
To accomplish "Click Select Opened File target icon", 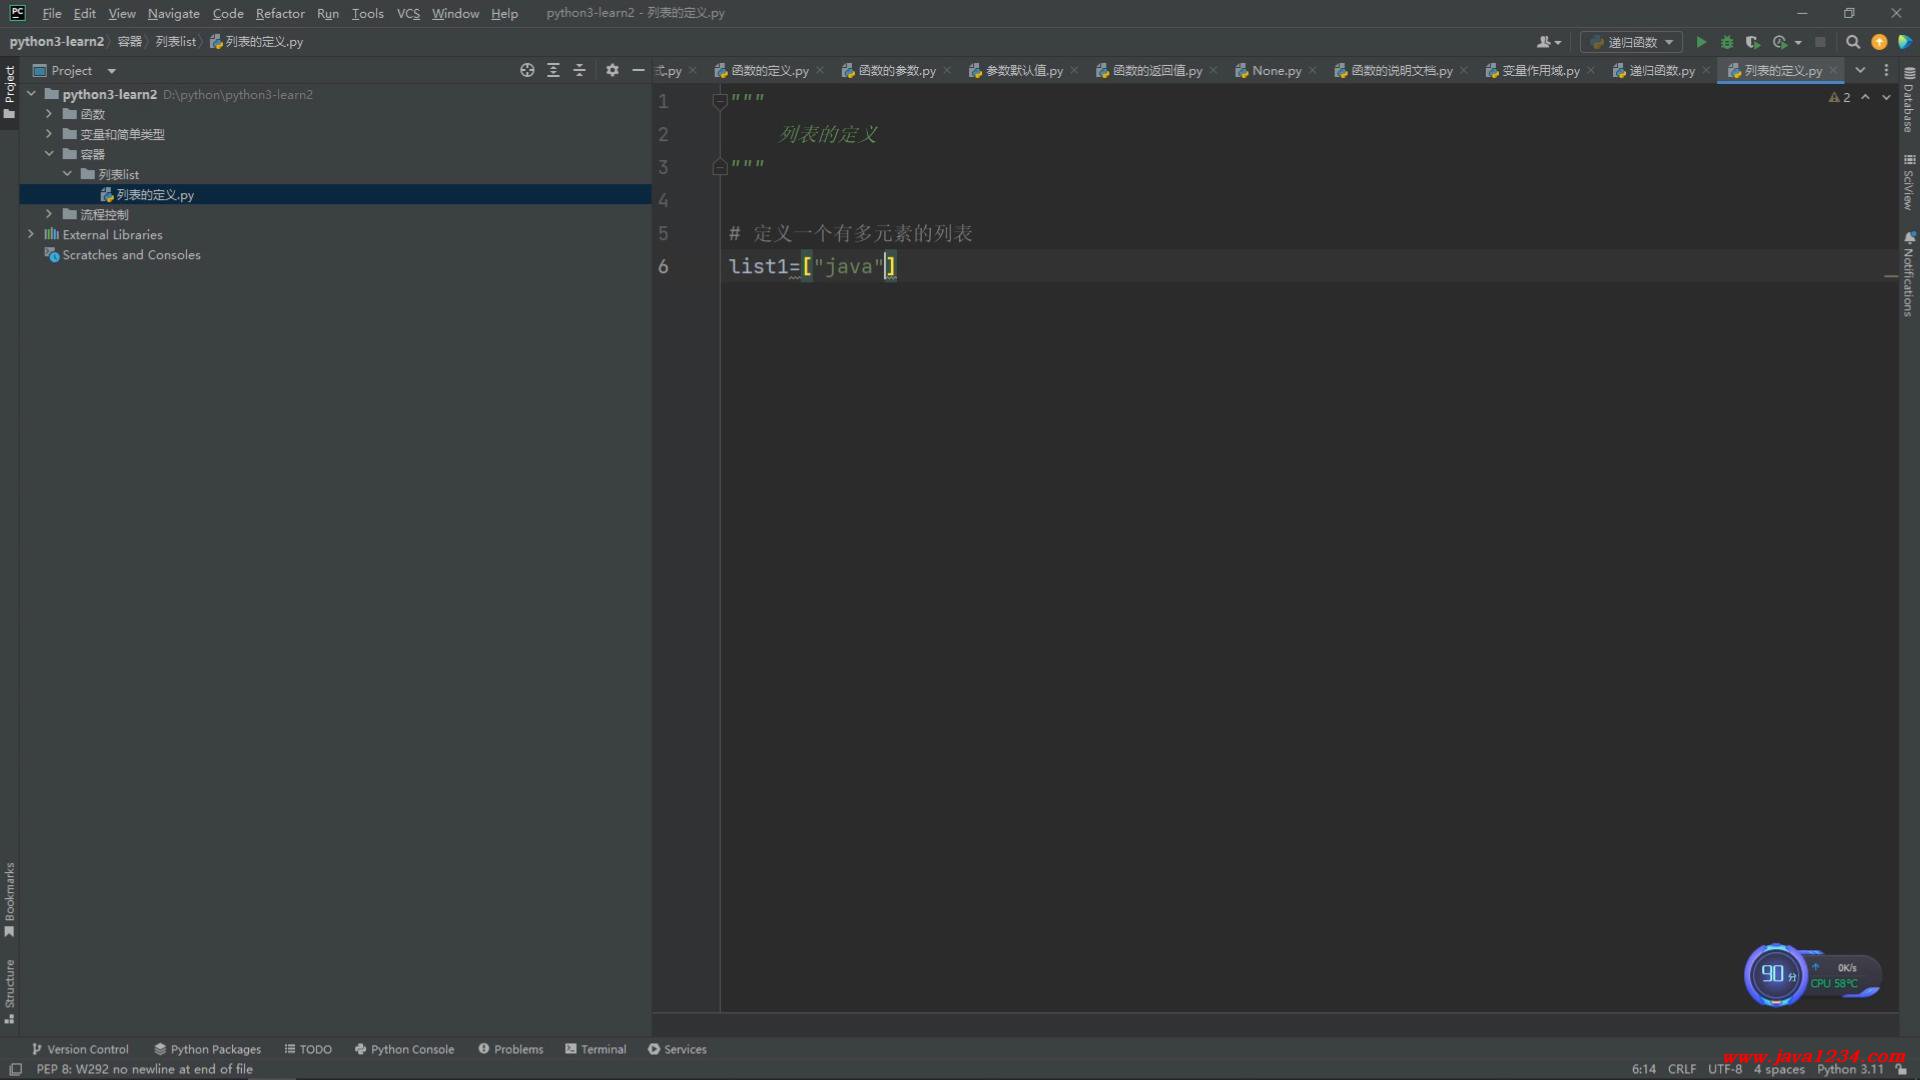I will coord(527,70).
